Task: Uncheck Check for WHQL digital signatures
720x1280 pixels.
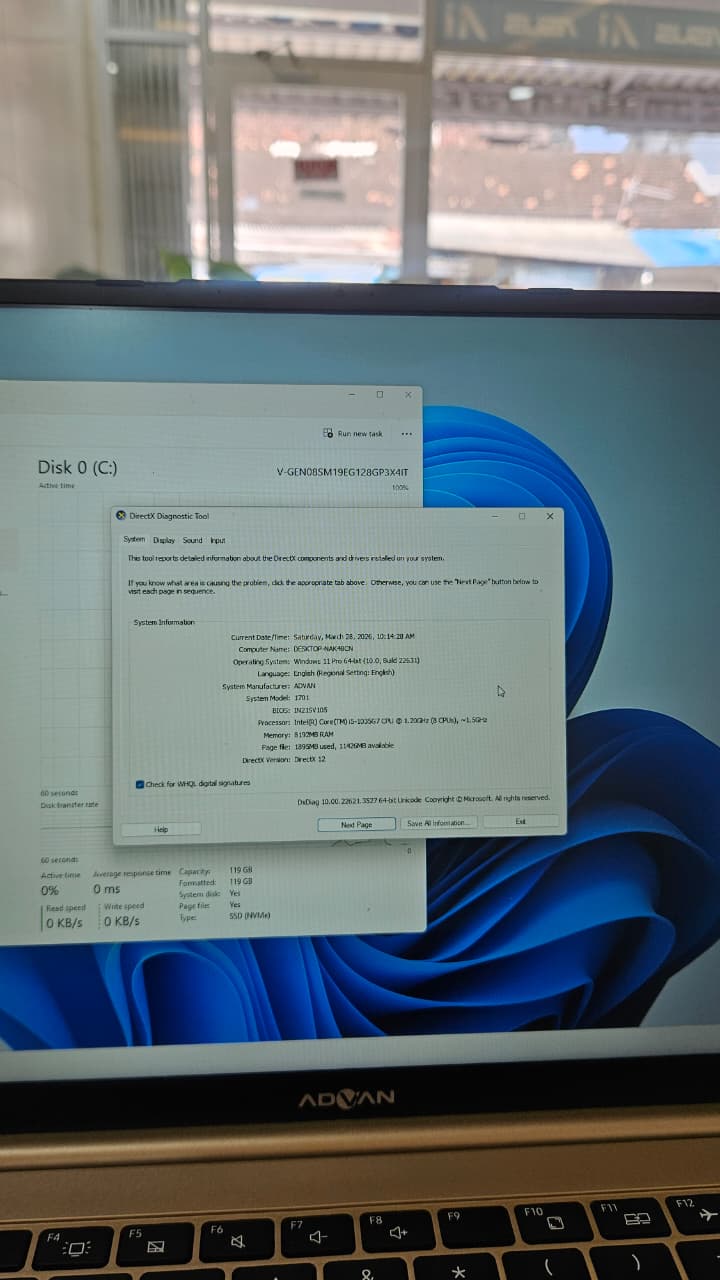Action: [140, 783]
